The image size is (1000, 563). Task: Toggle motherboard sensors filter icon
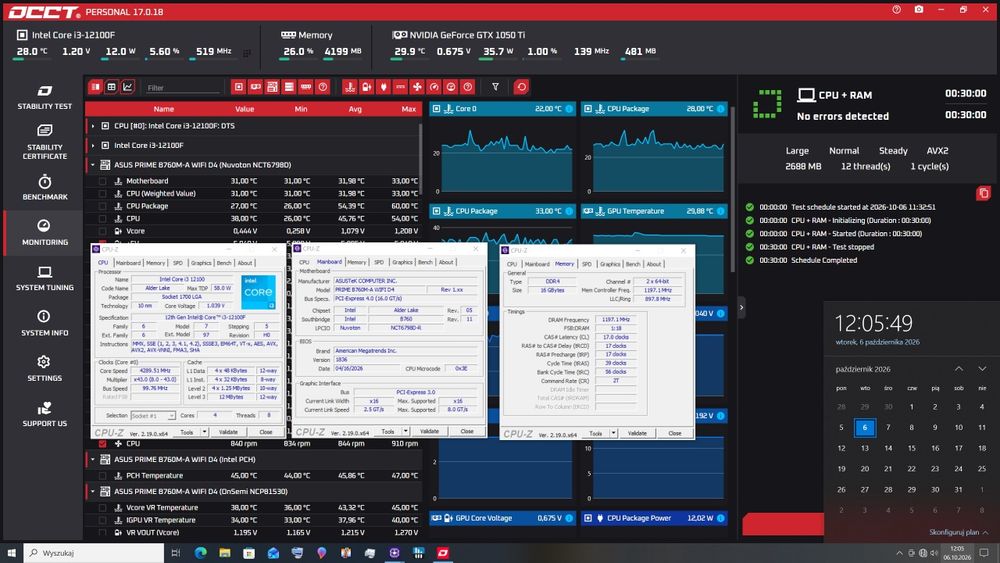click(x=272, y=87)
